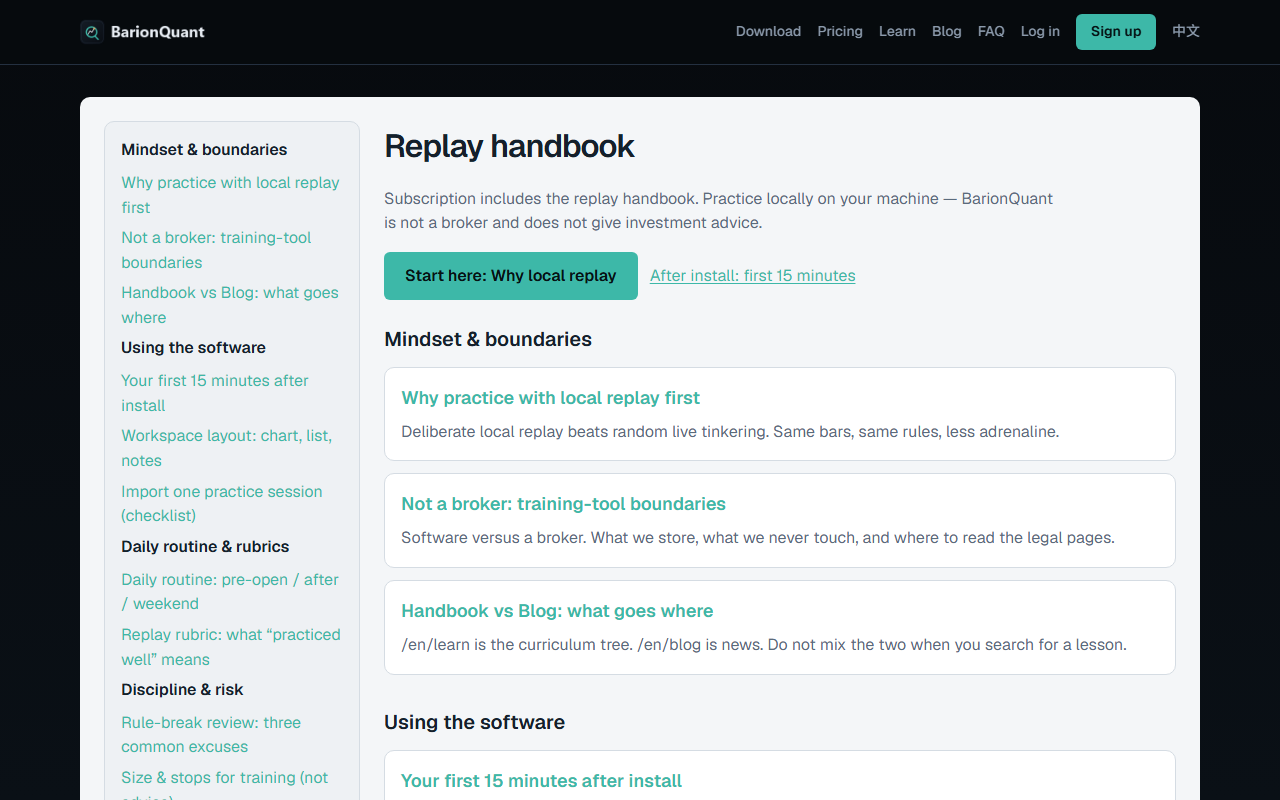Open sidebar link Workspace layout: chart, list, notes
This screenshot has height=800, width=1280.
coord(227,448)
